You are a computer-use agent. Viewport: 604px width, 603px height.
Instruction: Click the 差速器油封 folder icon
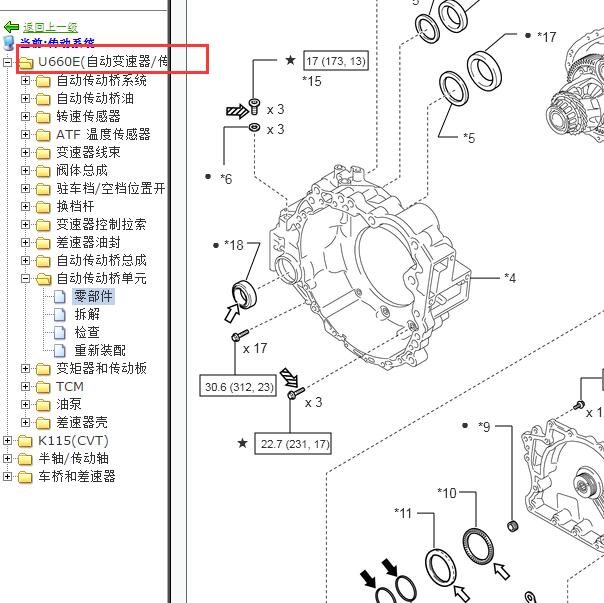43,243
